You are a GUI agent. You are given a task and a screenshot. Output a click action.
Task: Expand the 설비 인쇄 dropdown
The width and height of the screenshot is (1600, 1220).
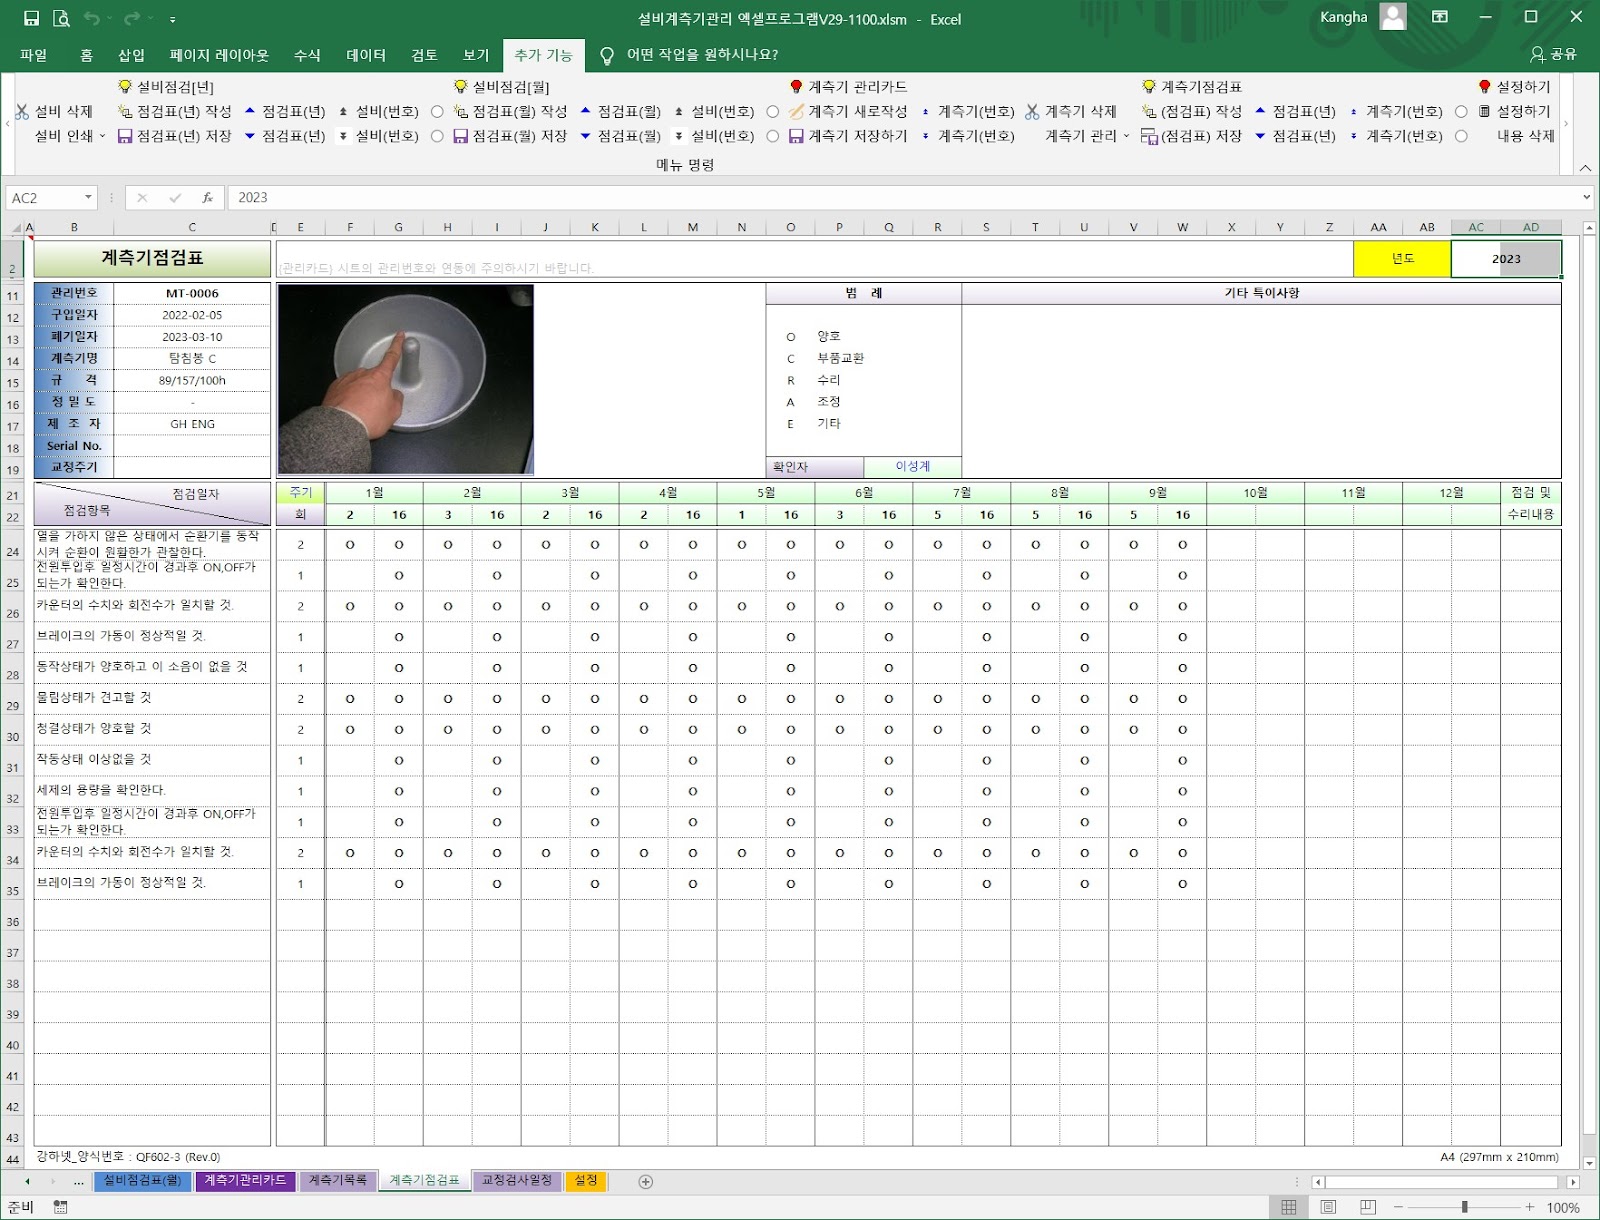[102, 136]
